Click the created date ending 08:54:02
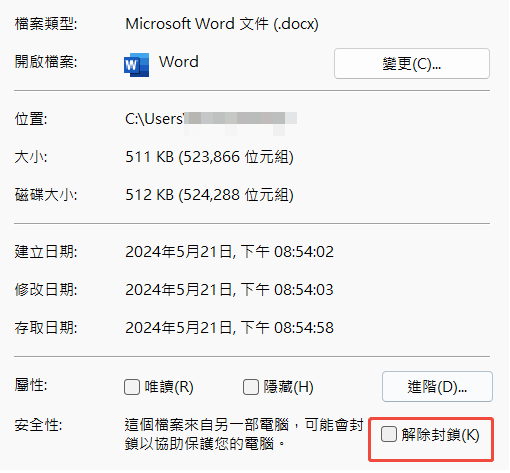The image size is (510, 473). (229, 252)
